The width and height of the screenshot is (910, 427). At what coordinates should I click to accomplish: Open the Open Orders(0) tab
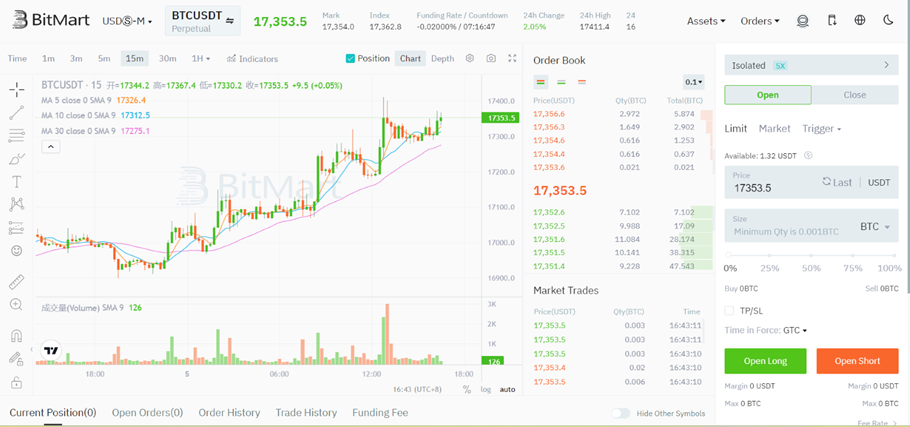[147, 413]
